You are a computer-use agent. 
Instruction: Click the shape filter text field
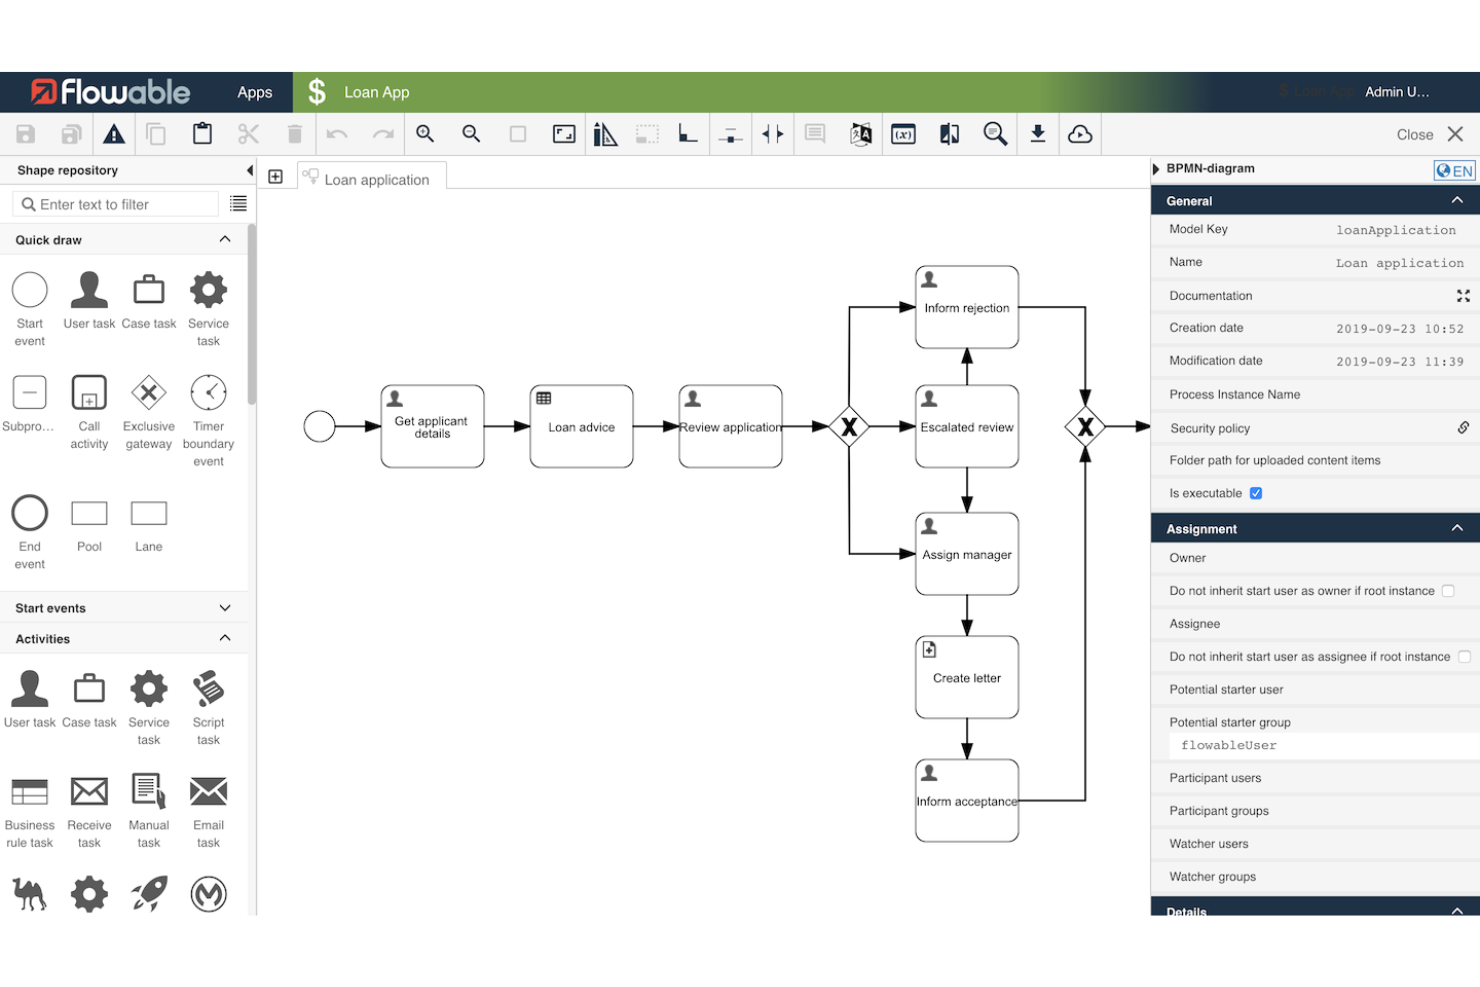(116, 204)
